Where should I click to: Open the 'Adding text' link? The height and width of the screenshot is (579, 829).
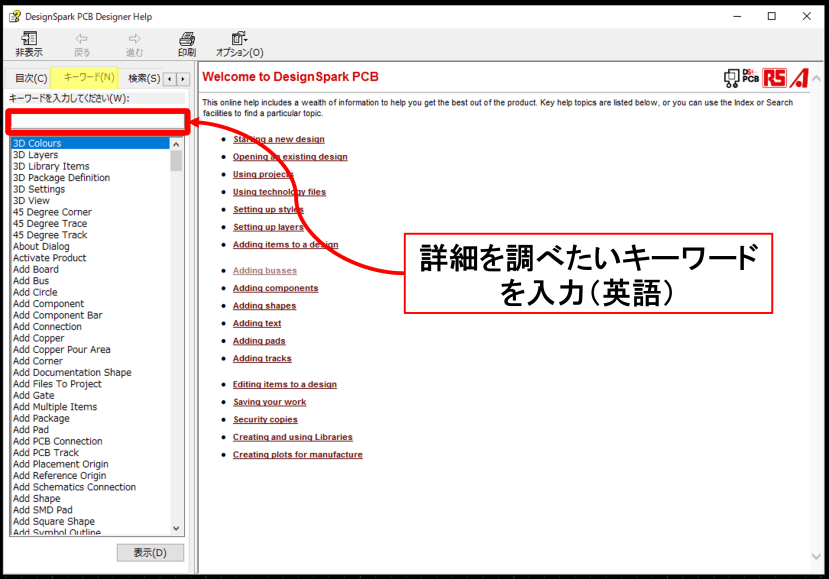click(257, 323)
